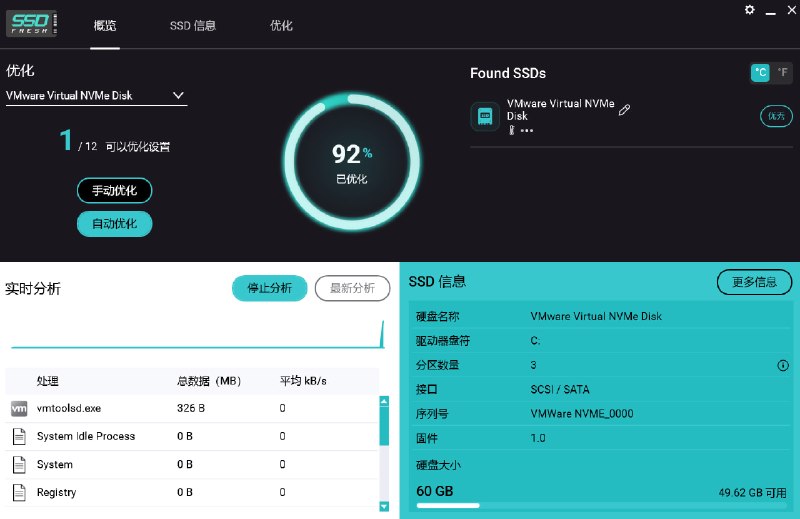800x519 pixels.
Task: Click the 326 B value for vmtoolsd.exe
Action: 191,408
